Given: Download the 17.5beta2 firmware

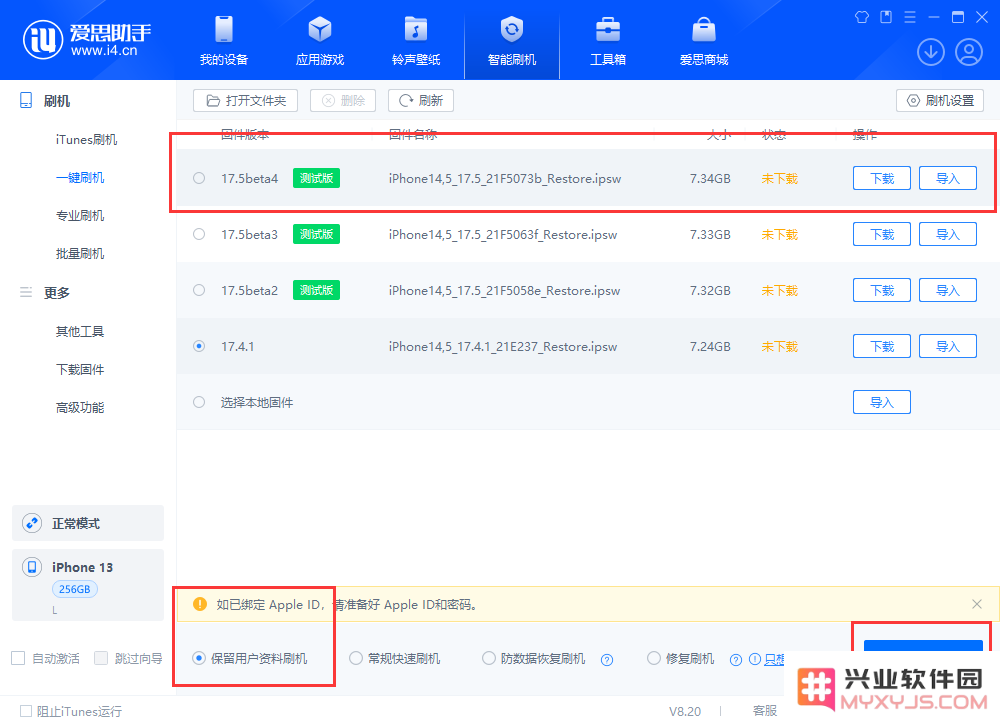Looking at the screenshot, I should (882, 290).
